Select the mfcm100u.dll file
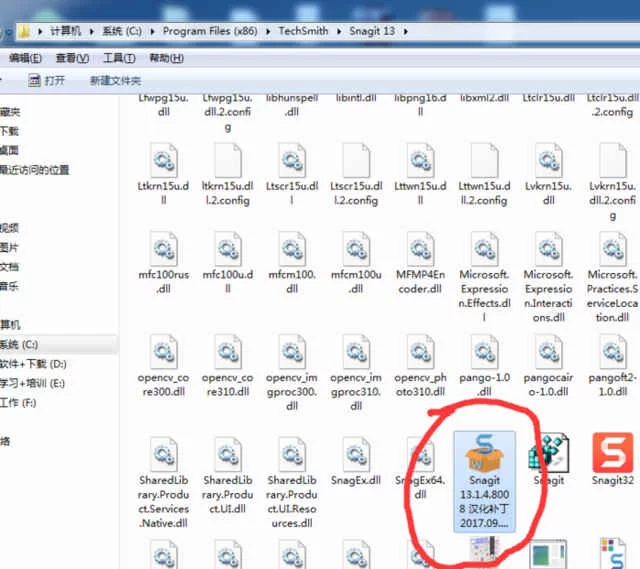 [x=356, y=263]
